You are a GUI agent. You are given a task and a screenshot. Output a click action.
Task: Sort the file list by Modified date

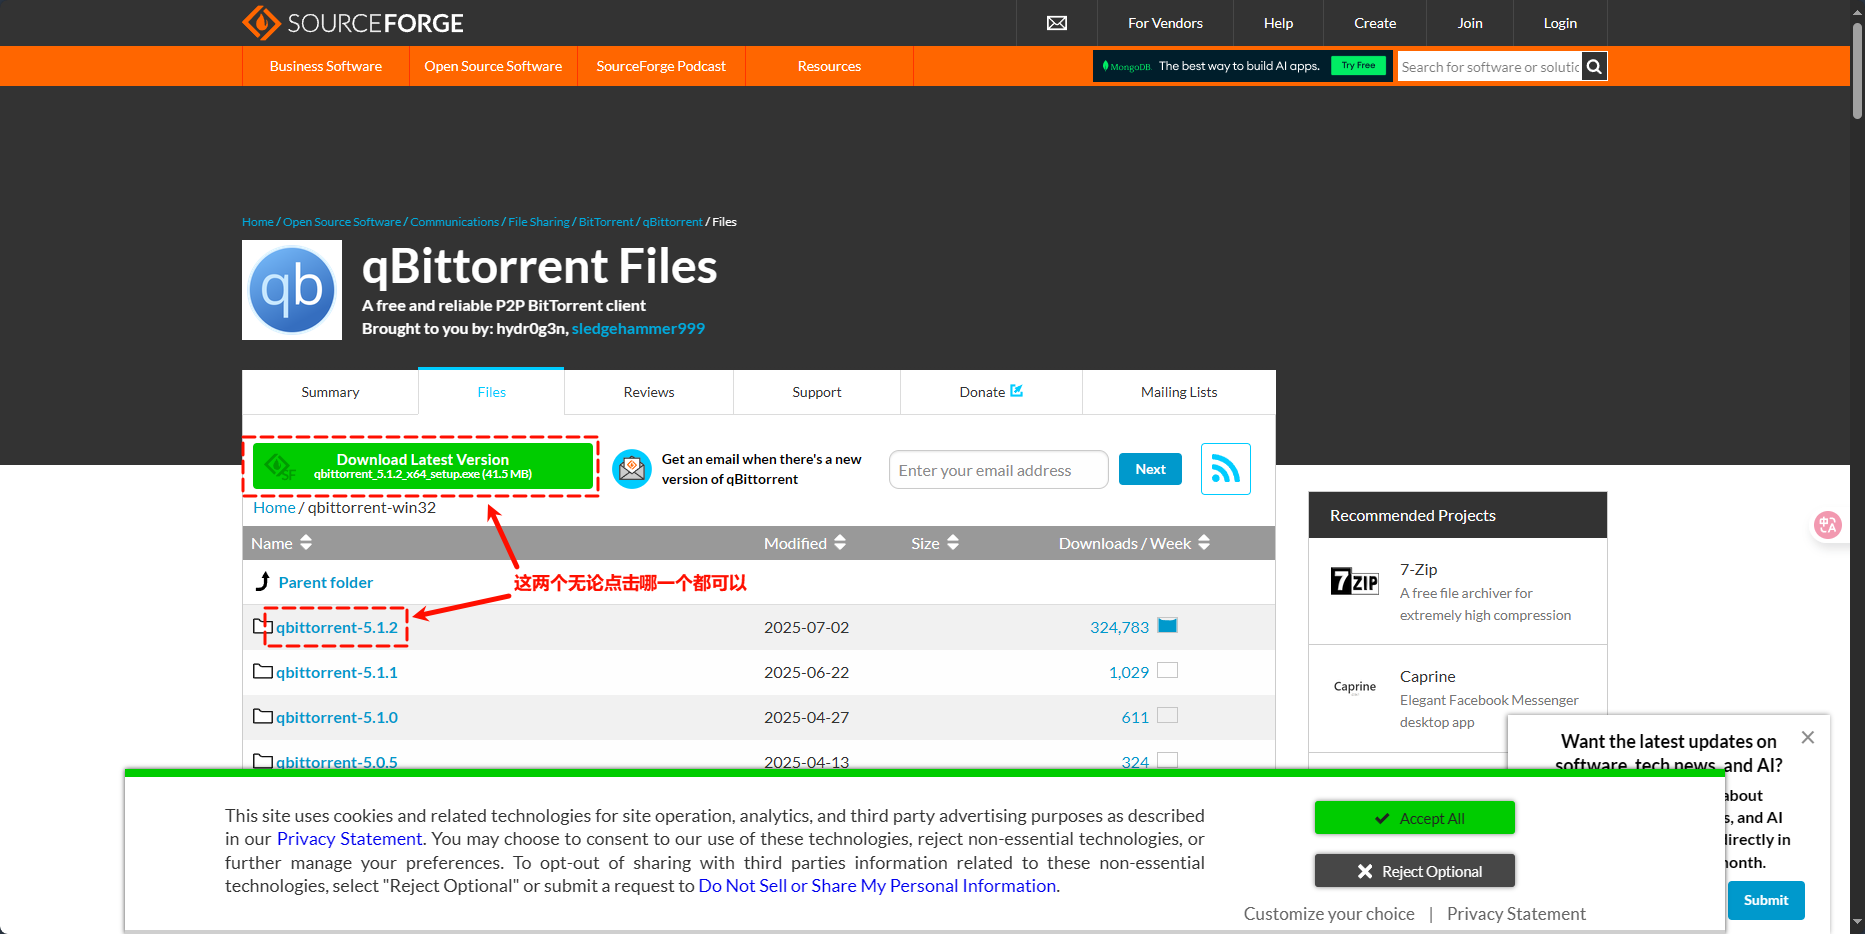pyautogui.click(x=805, y=543)
